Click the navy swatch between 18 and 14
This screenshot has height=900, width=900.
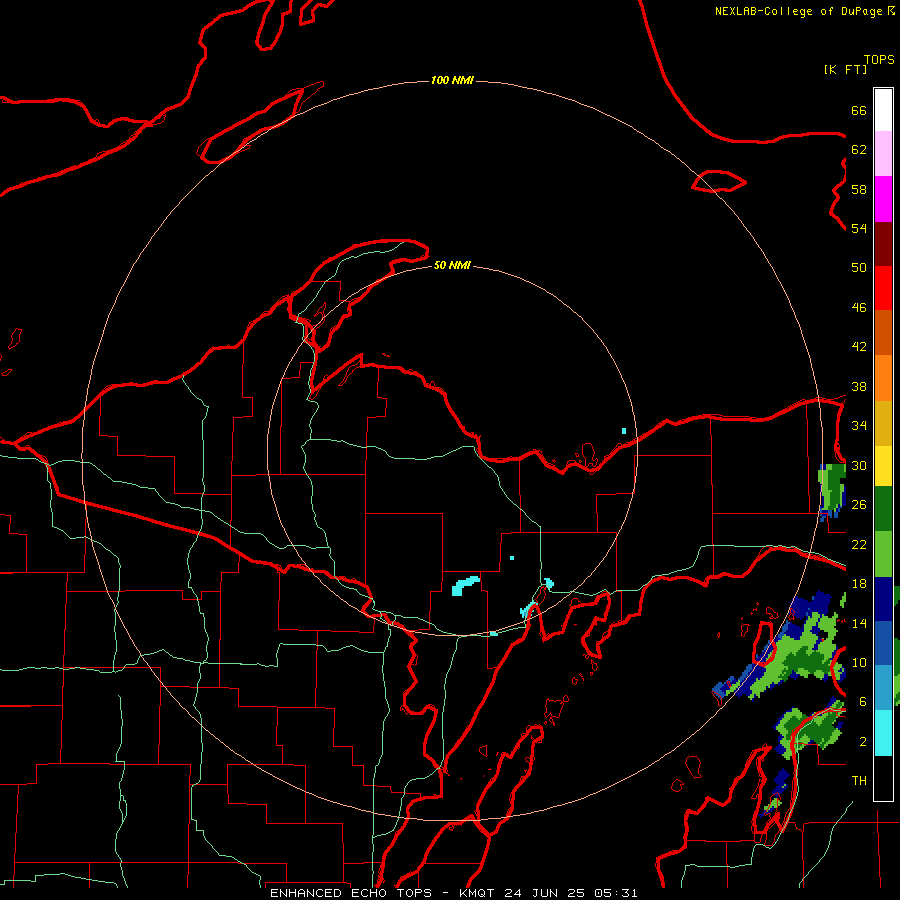(x=883, y=599)
